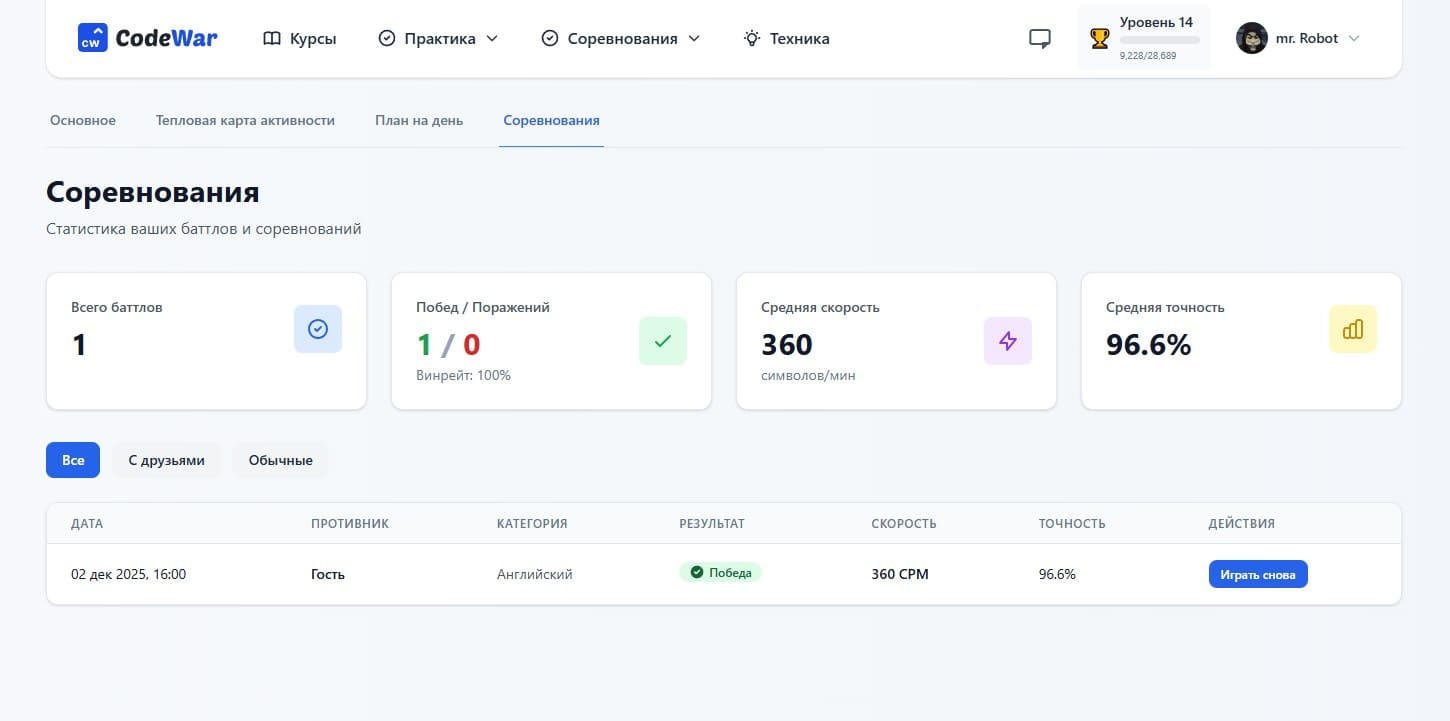Click the Техника gear icon in navbar
The height and width of the screenshot is (721, 1450).
(751, 38)
